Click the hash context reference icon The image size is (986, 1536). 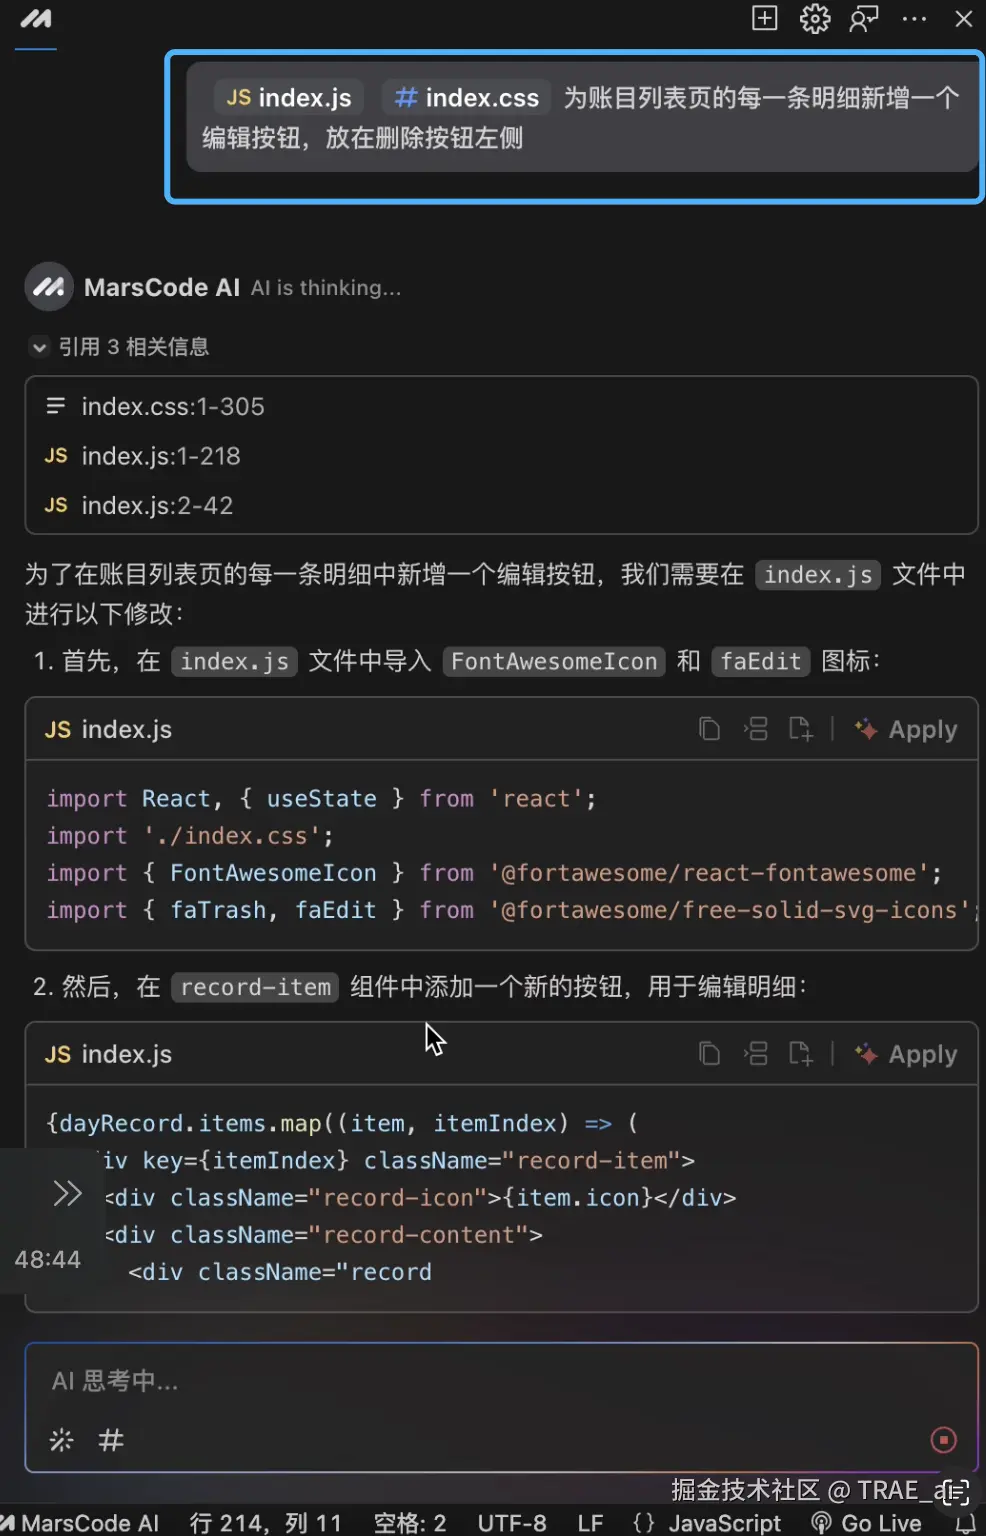tap(111, 1440)
